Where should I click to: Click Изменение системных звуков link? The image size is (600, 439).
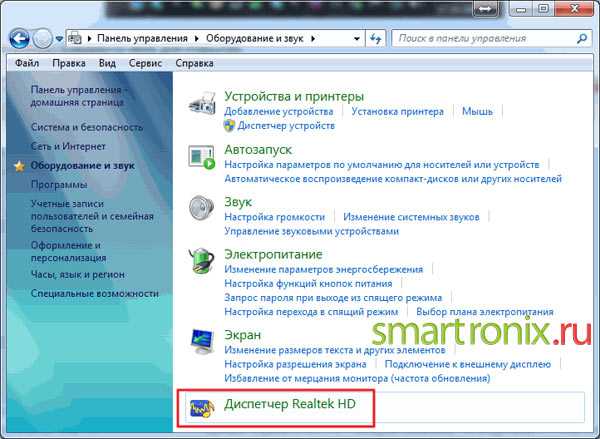pyautogui.click(x=411, y=217)
